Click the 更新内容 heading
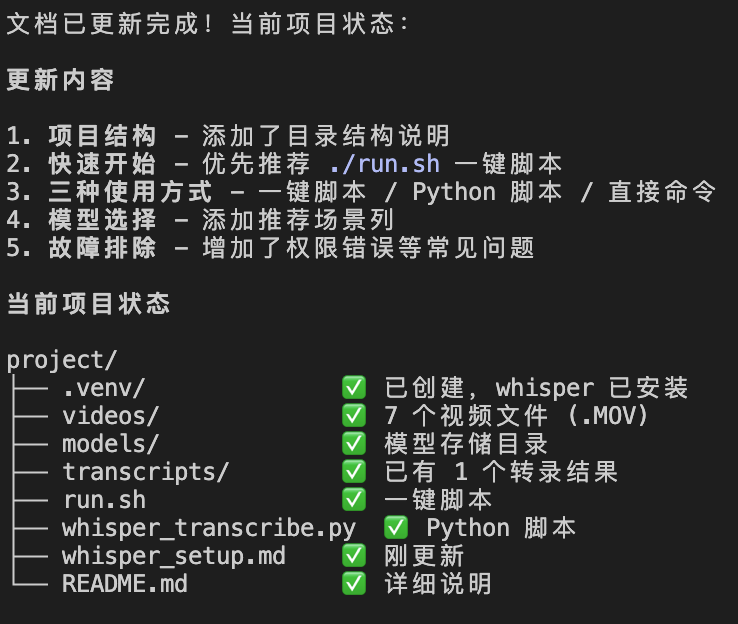This screenshot has height=624, width=738. point(61,80)
